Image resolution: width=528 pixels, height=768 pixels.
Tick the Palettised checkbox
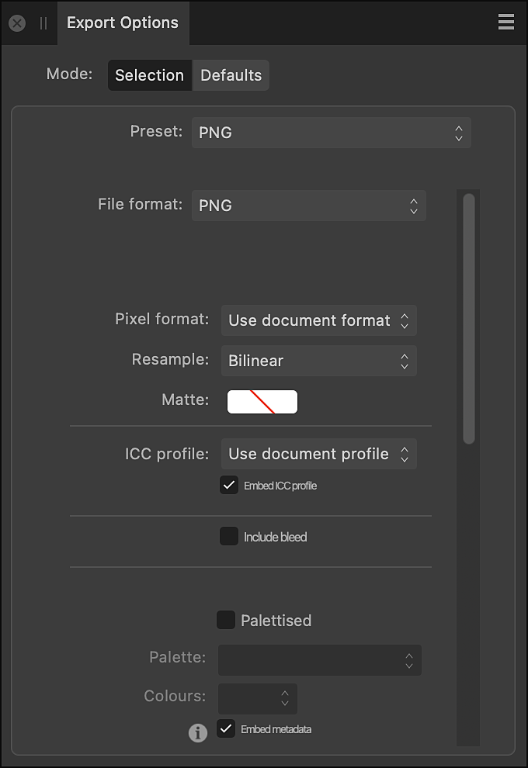coord(226,620)
